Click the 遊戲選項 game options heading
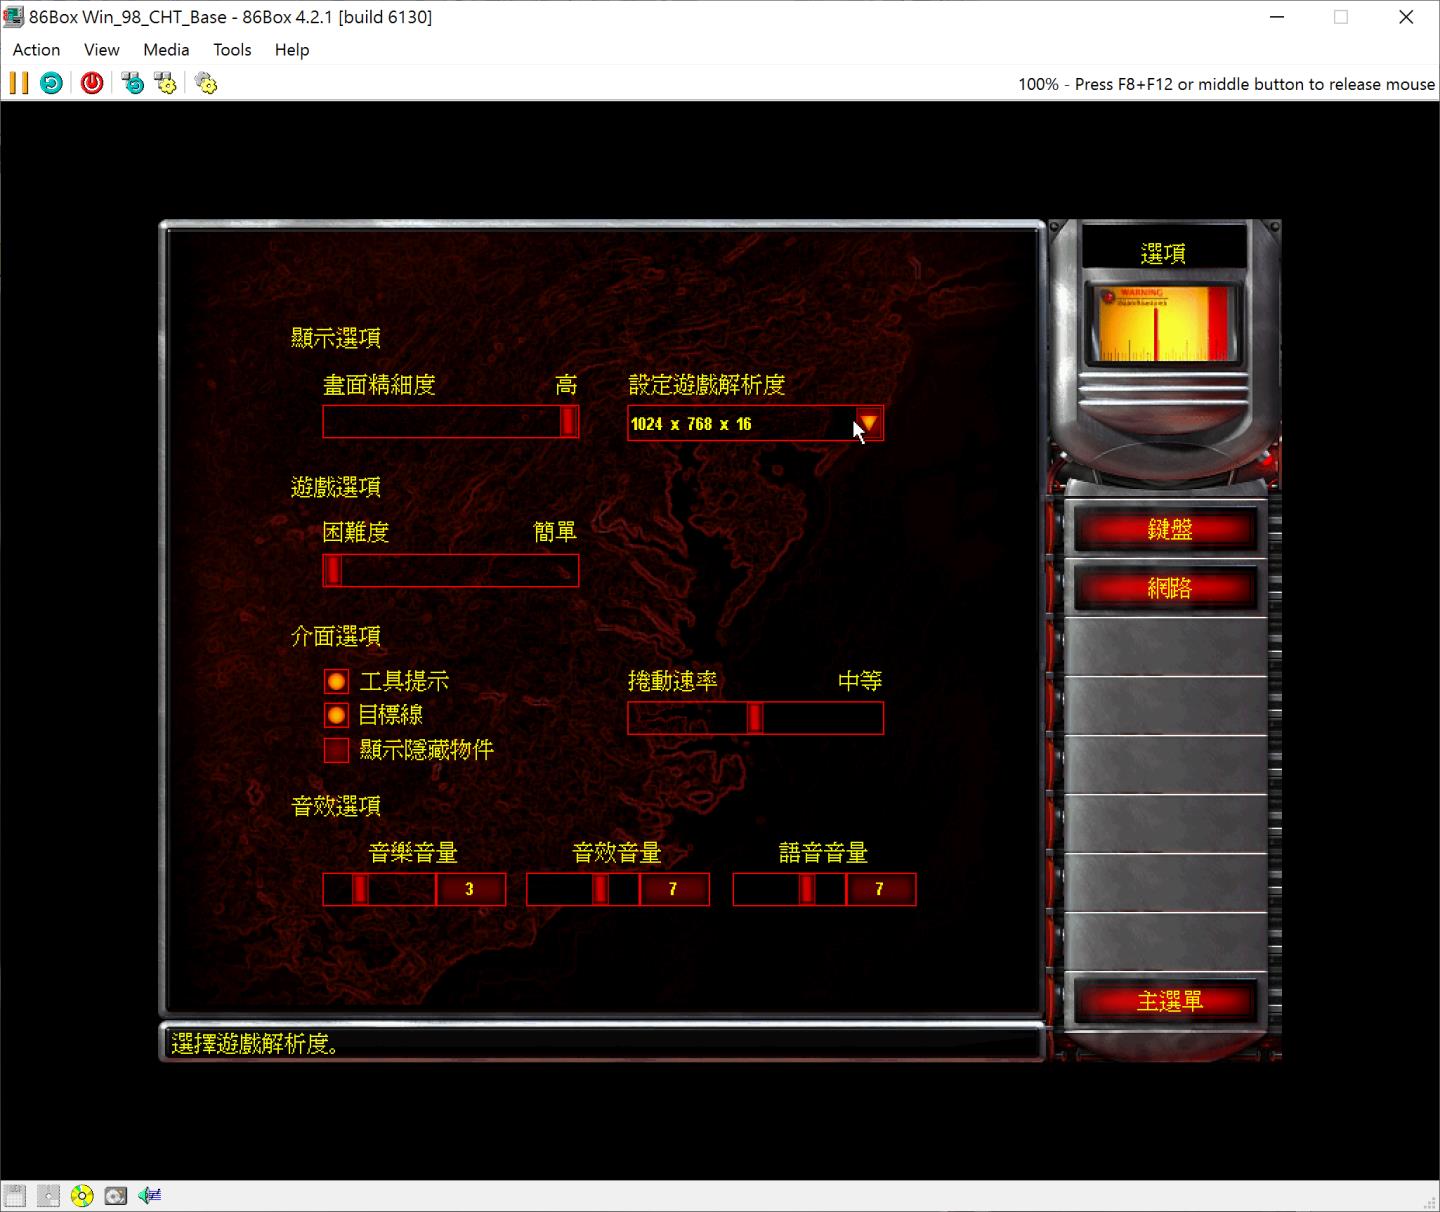Image resolution: width=1440 pixels, height=1212 pixels. pos(336,487)
